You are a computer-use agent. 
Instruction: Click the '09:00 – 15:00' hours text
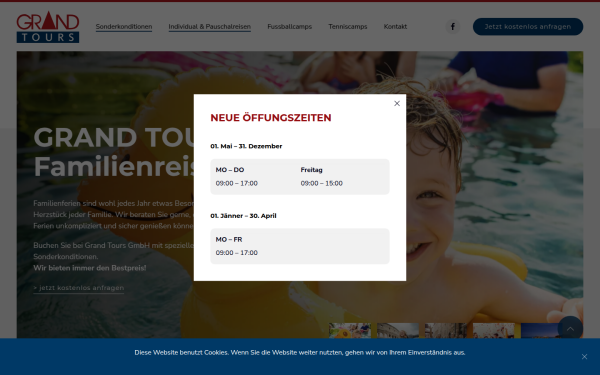point(321,183)
